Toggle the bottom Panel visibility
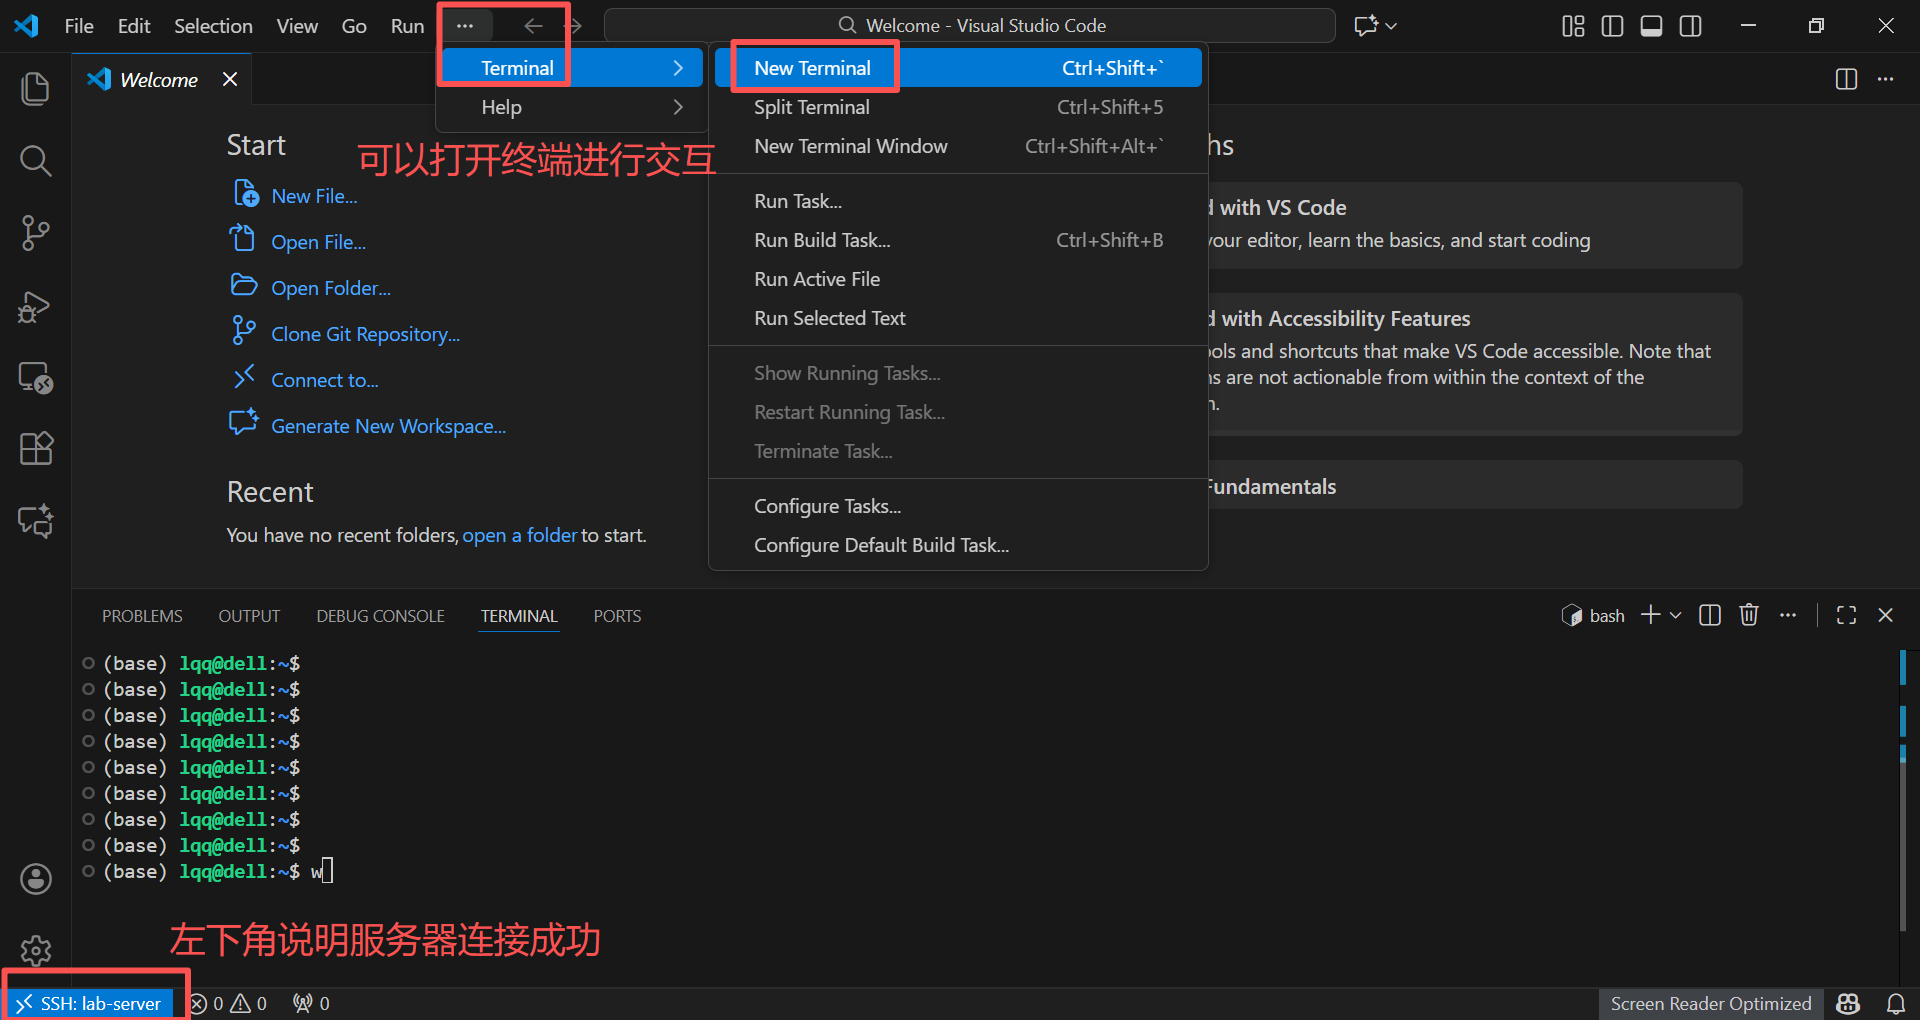 pos(1652,26)
